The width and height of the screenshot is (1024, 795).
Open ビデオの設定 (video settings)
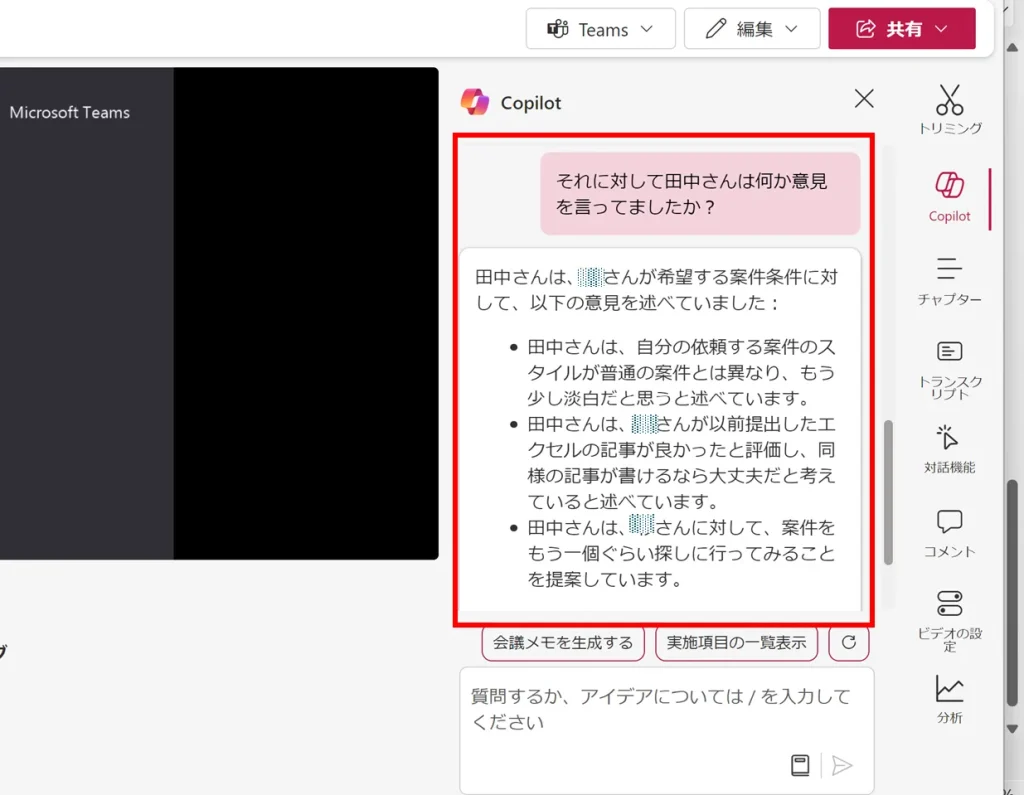[x=949, y=617]
